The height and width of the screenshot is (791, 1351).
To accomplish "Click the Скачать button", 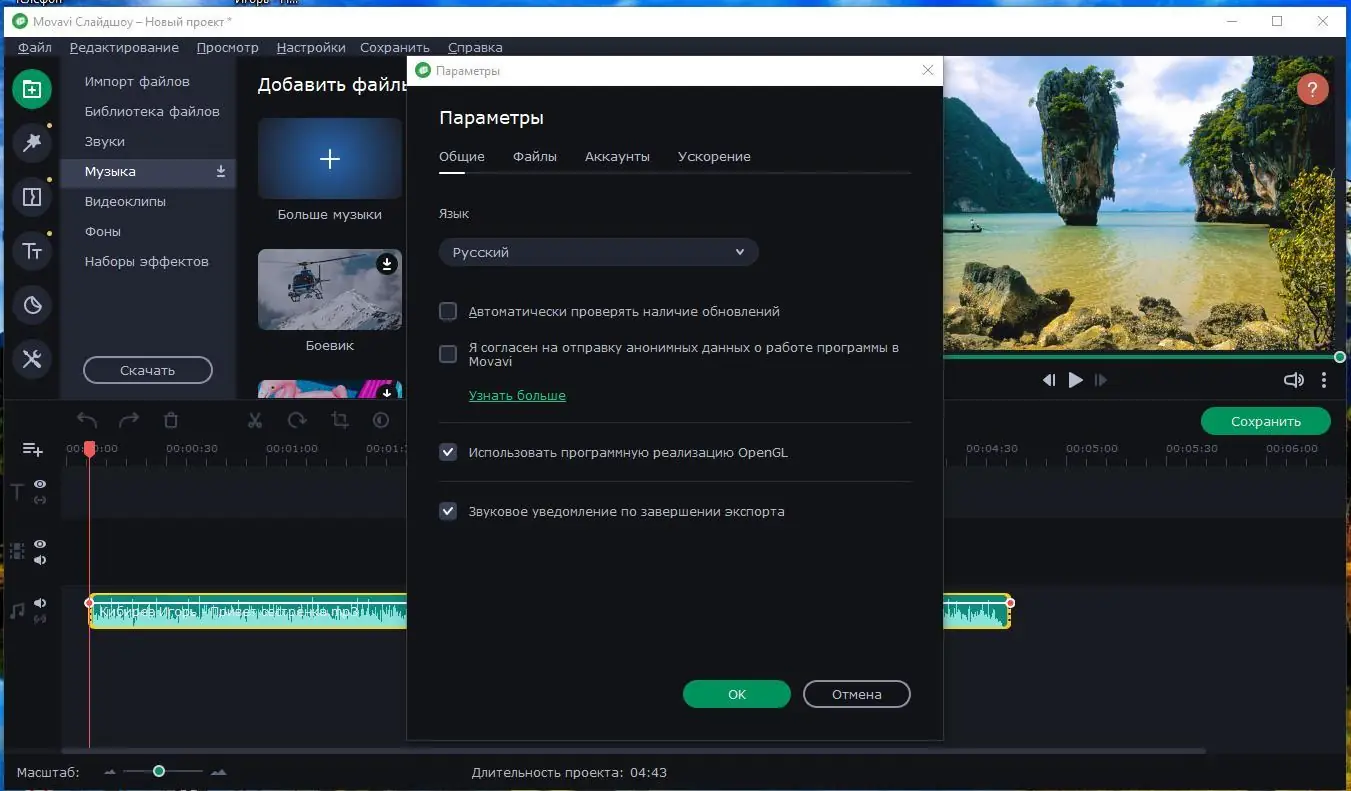I will [148, 370].
